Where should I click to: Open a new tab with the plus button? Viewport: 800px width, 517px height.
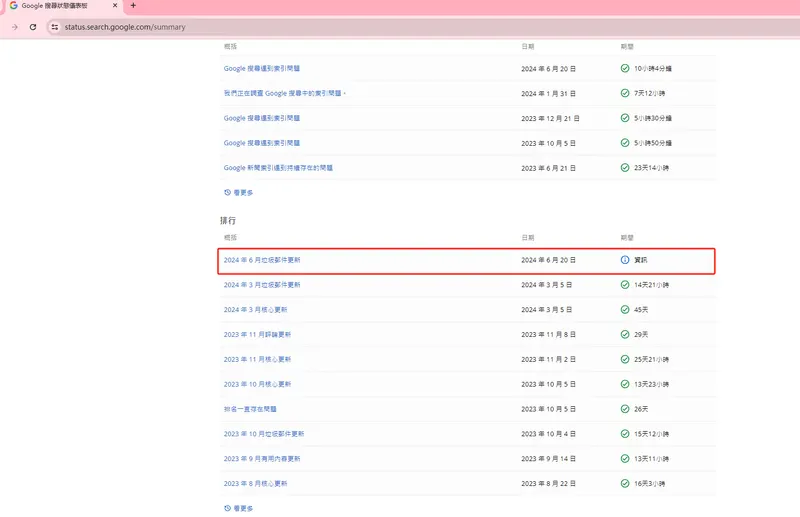point(133,6)
